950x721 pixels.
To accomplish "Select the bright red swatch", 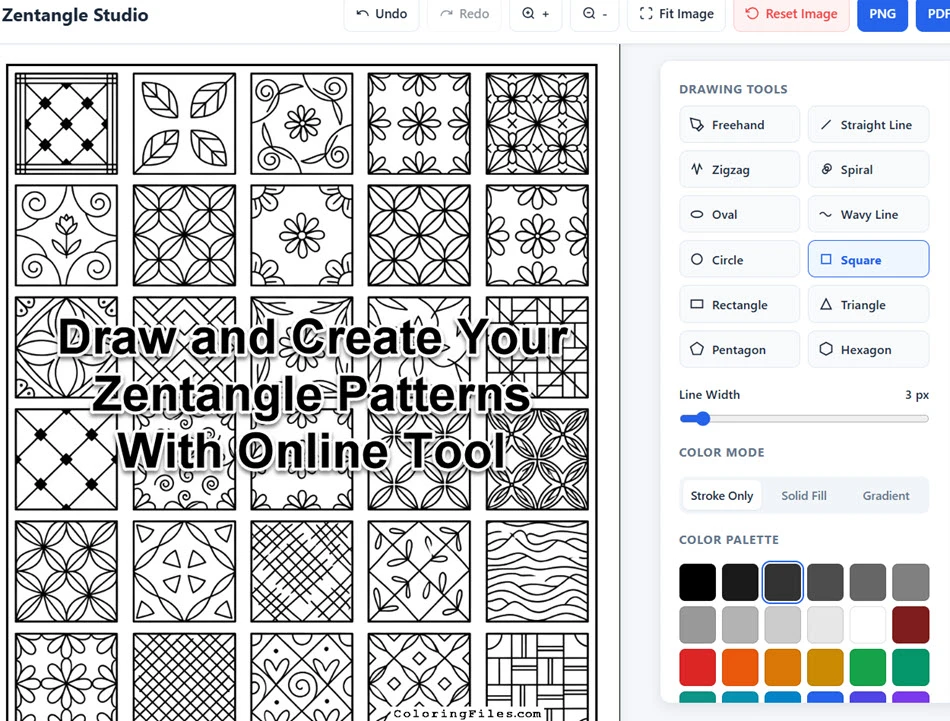I will tap(697, 667).
